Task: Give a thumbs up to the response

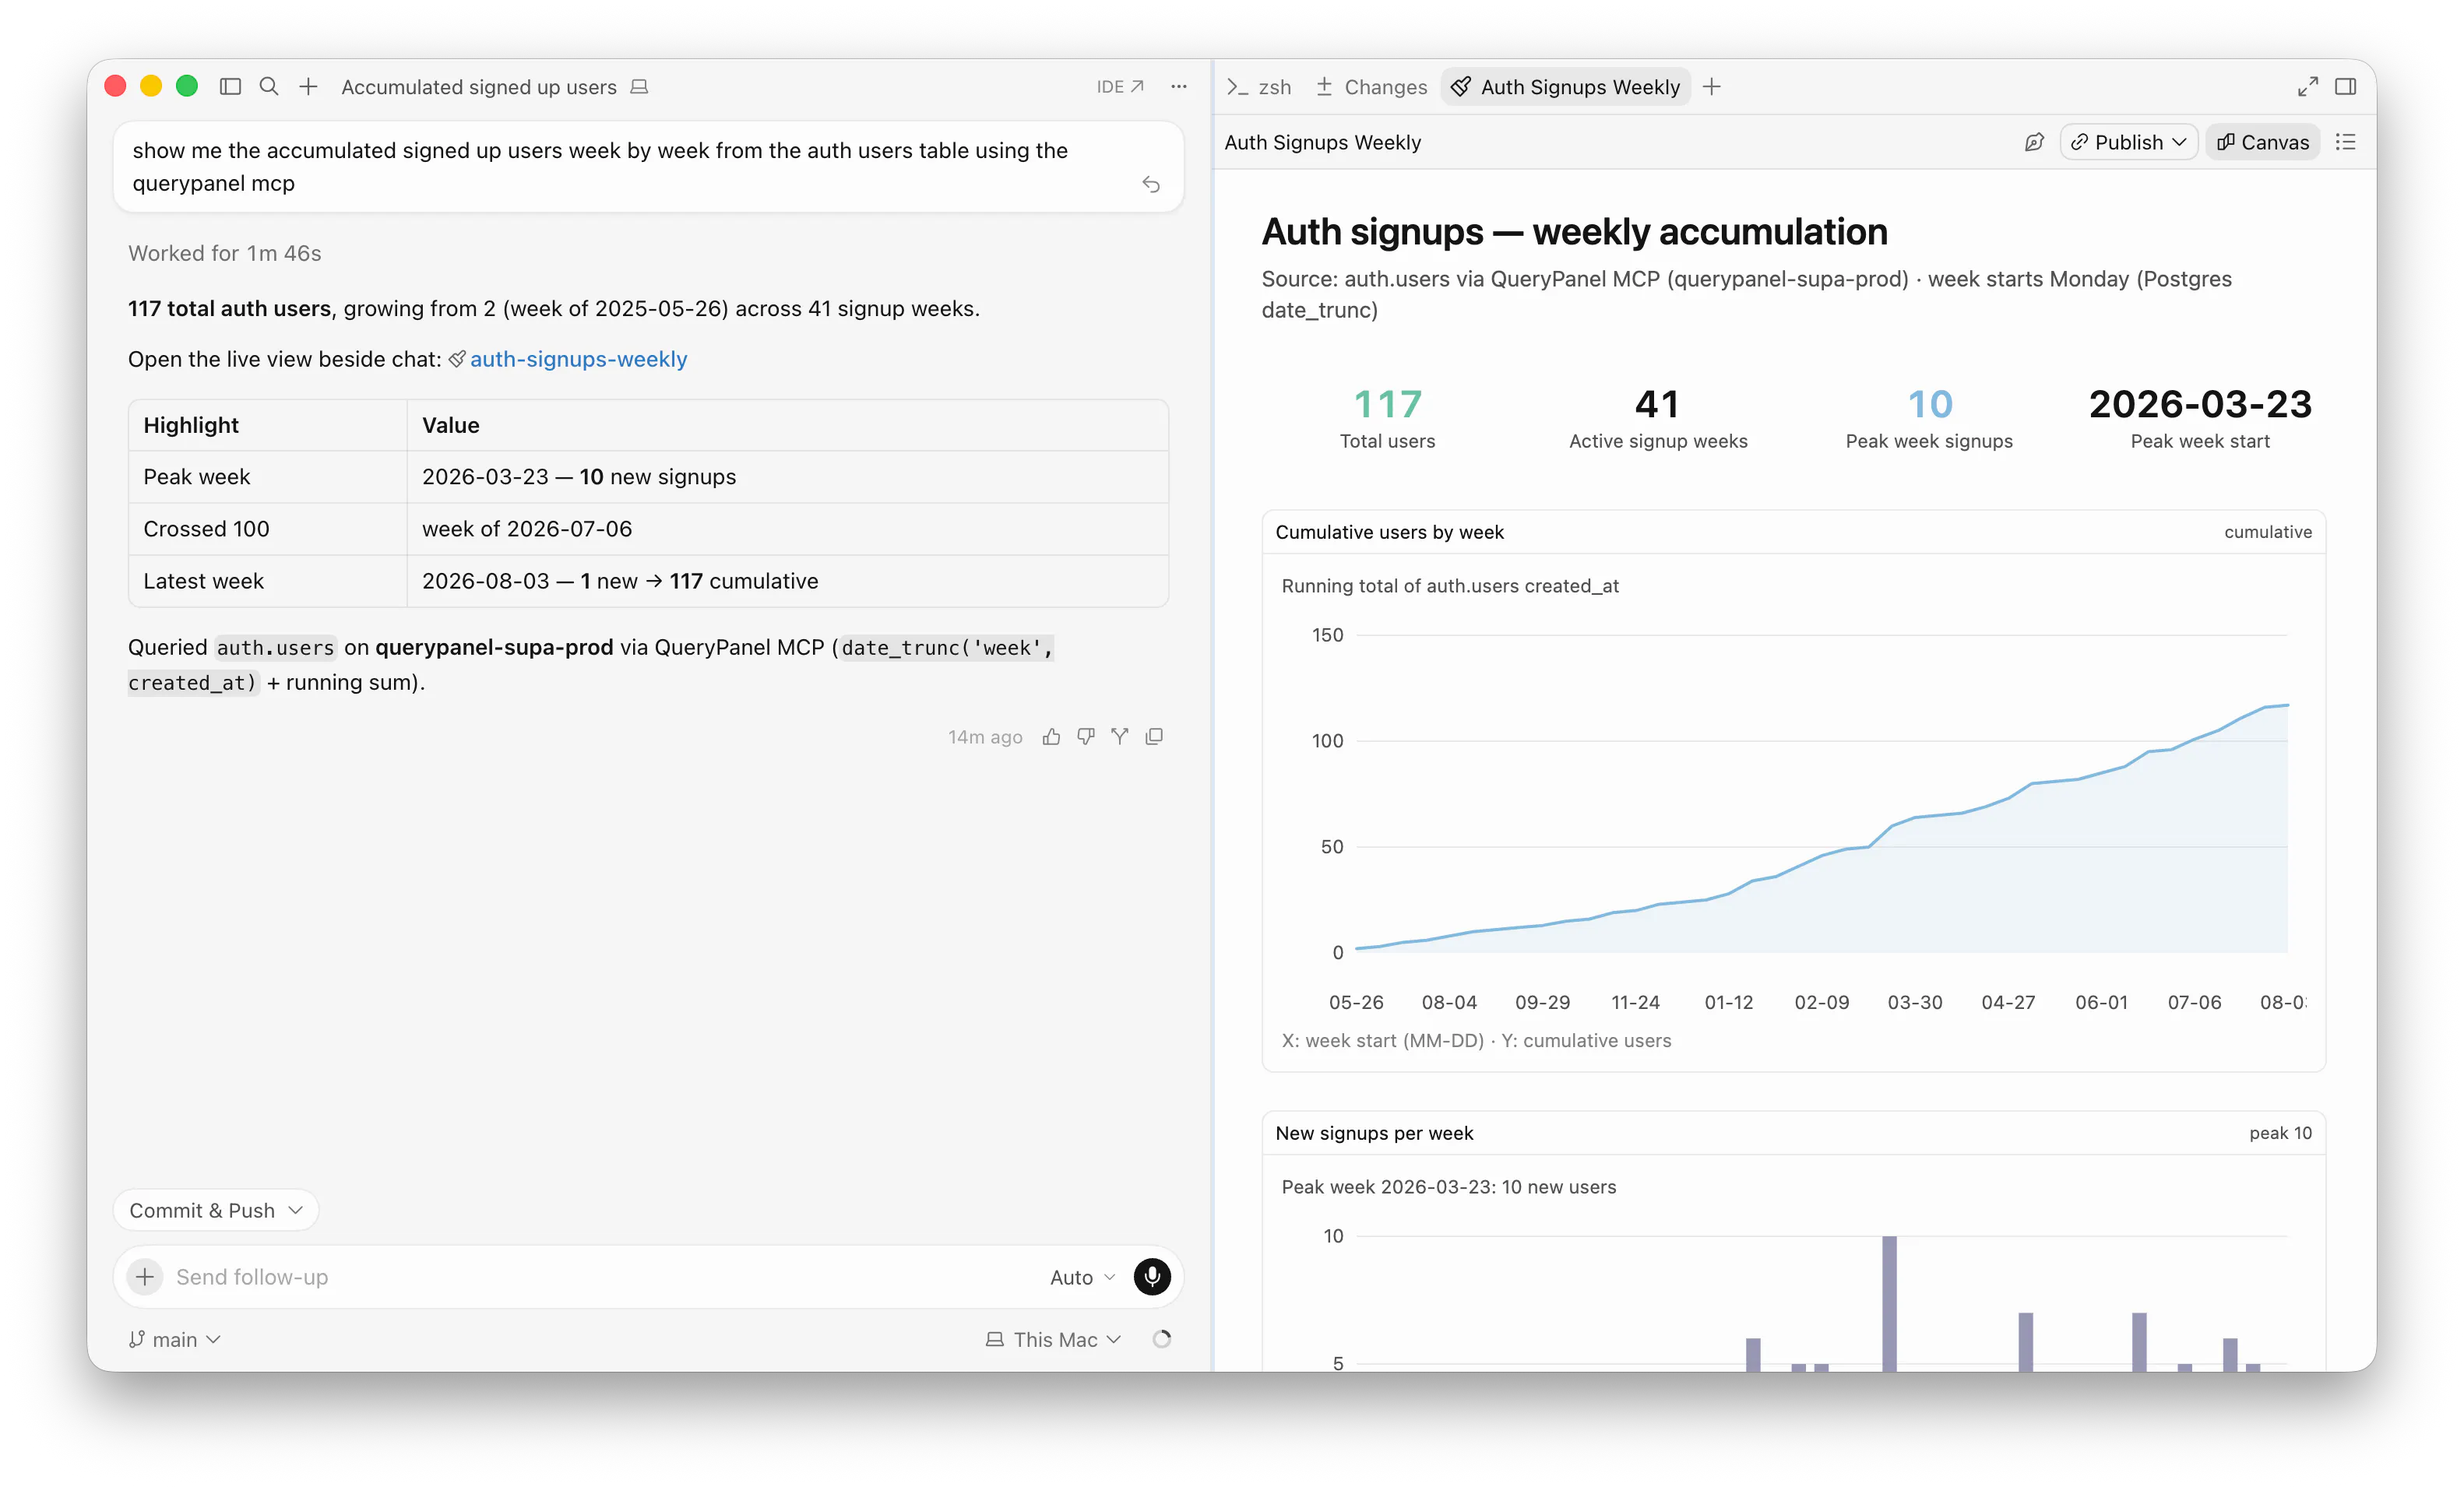Action: 1051,737
